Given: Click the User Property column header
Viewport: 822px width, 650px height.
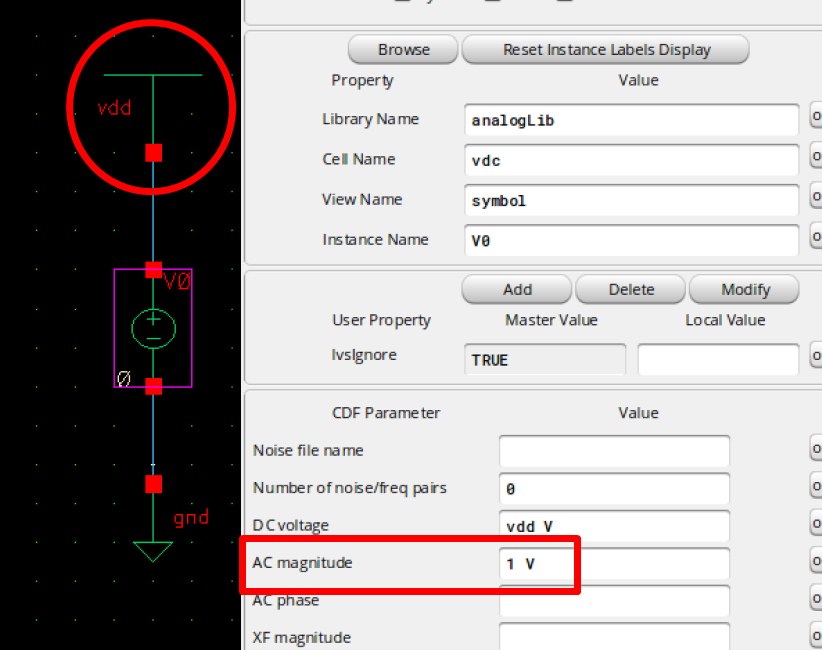Looking at the screenshot, I should pos(381,320).
